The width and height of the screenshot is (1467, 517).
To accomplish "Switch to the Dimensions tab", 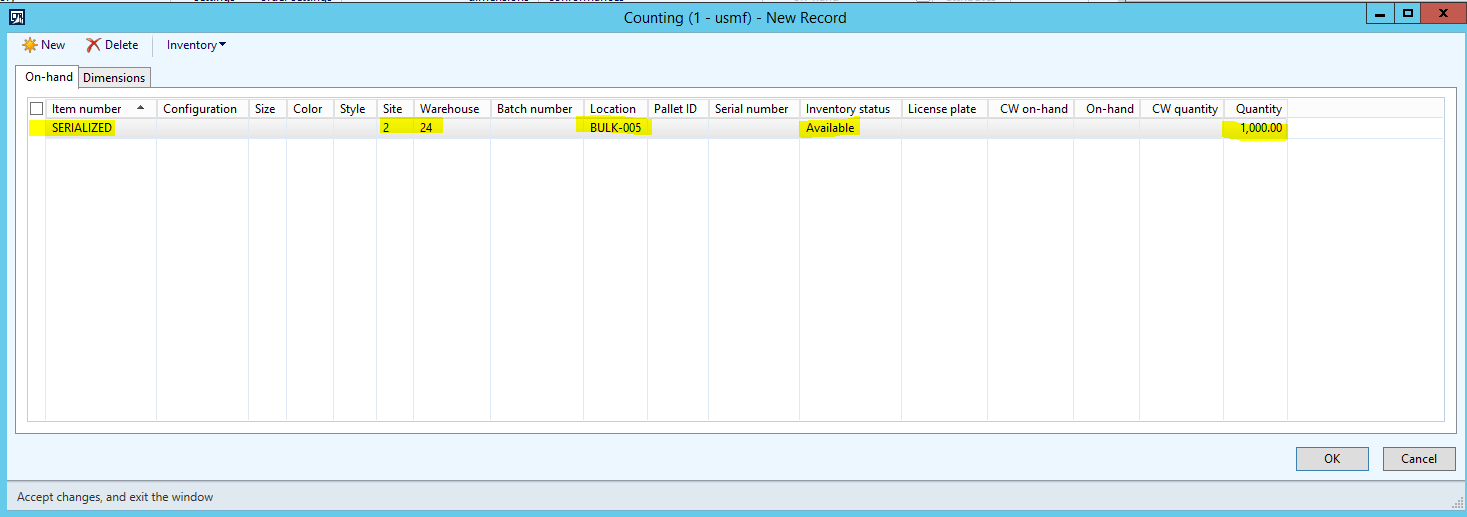I will (114, 77).
